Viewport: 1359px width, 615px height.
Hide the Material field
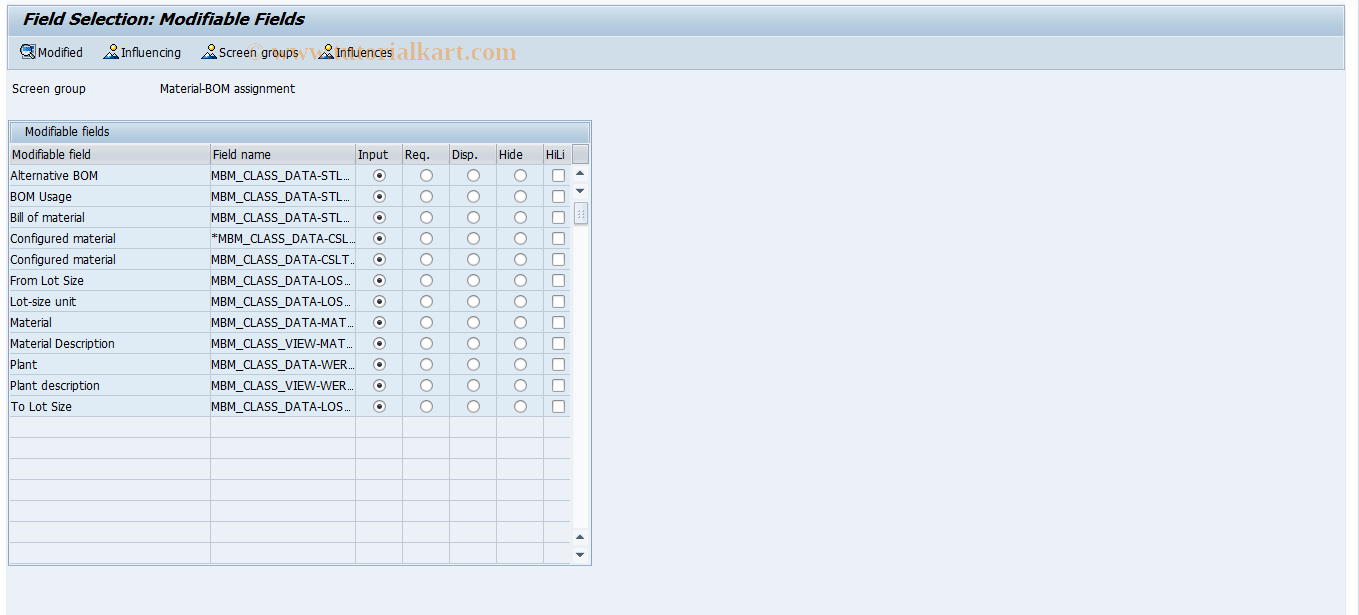[519, 322]
